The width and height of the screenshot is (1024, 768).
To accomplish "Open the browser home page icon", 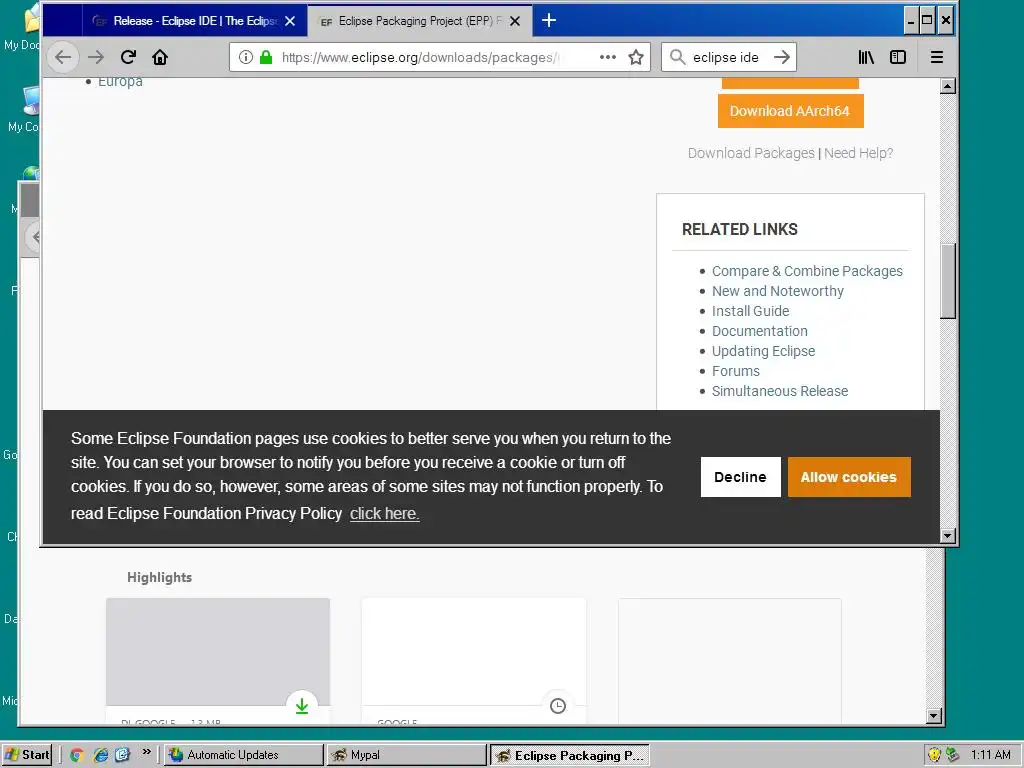I will click(160, 57).
